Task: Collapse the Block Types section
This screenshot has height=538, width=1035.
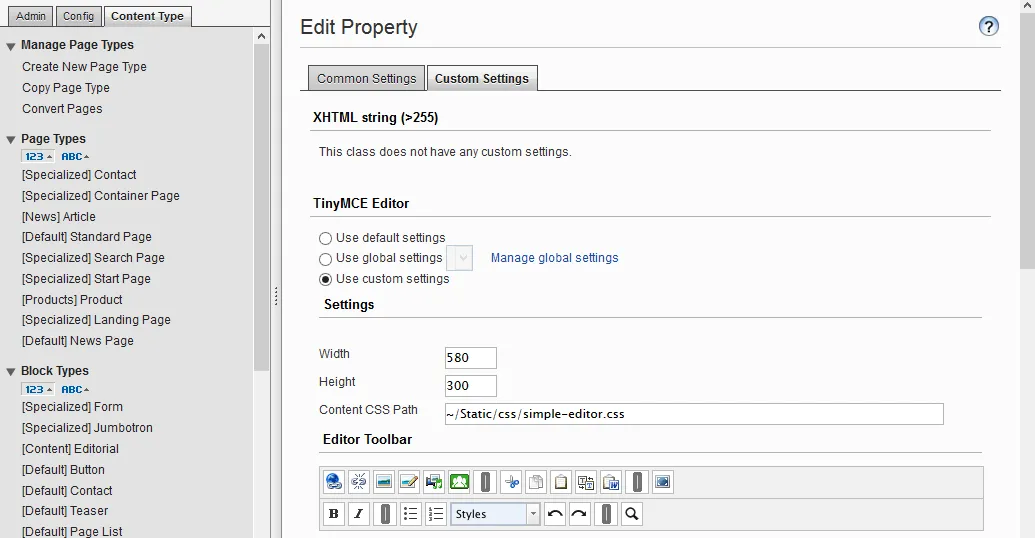Action: [11, 372]
